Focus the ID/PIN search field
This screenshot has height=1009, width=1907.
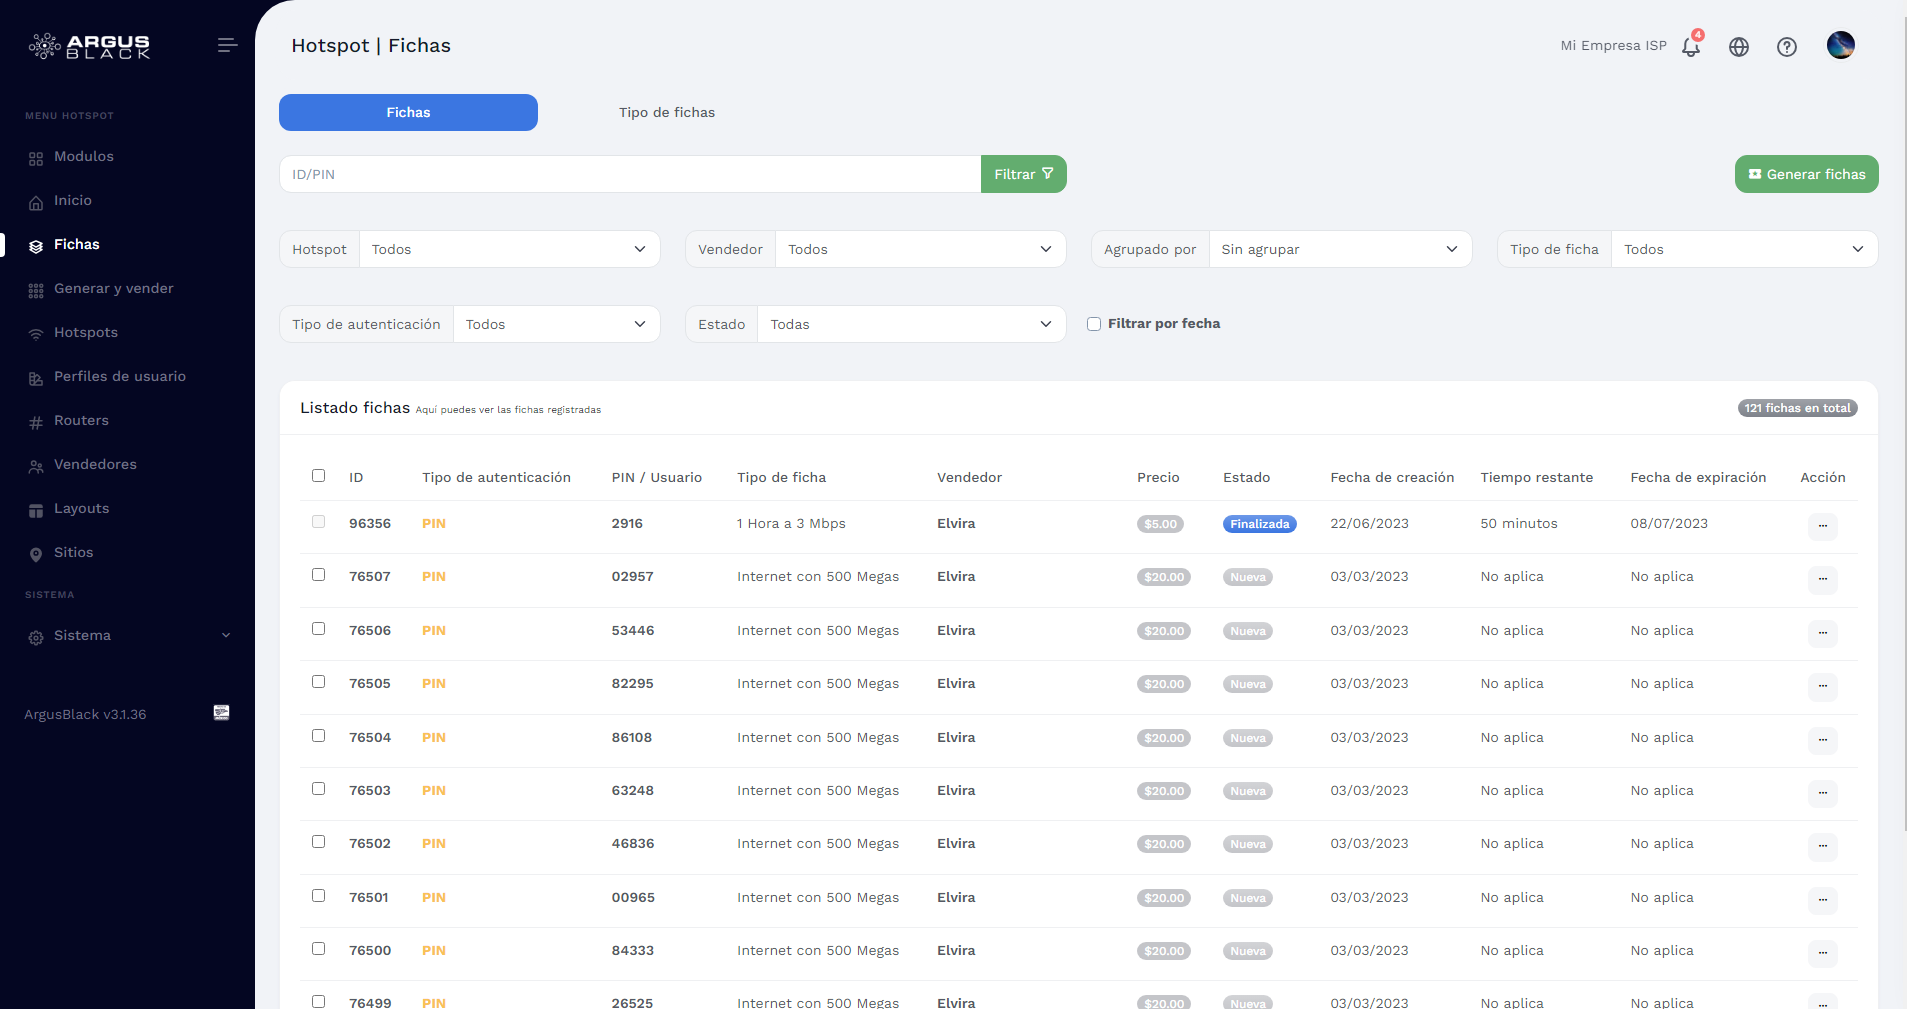pyautogui.click(x=629, y=174)
